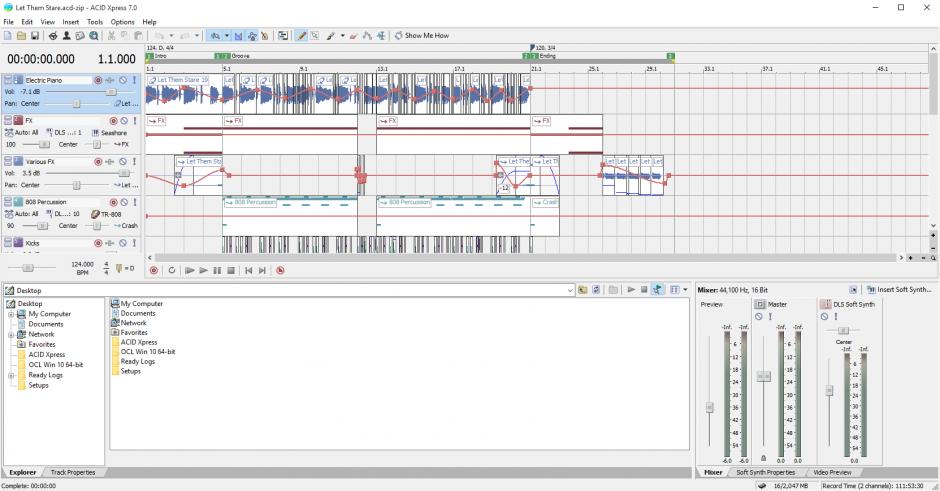Open the Redo history dropdown arrow
Screen dimensions: 940x491
(x=197, y=36)
